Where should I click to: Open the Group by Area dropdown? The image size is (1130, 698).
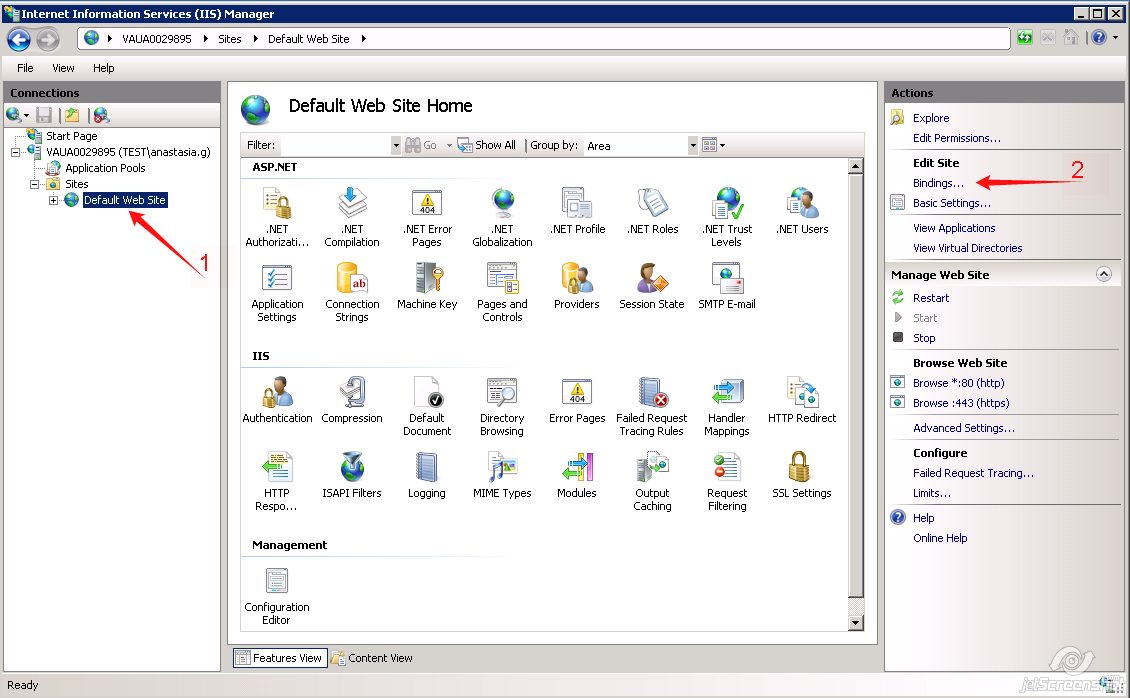tap(692, 145)
